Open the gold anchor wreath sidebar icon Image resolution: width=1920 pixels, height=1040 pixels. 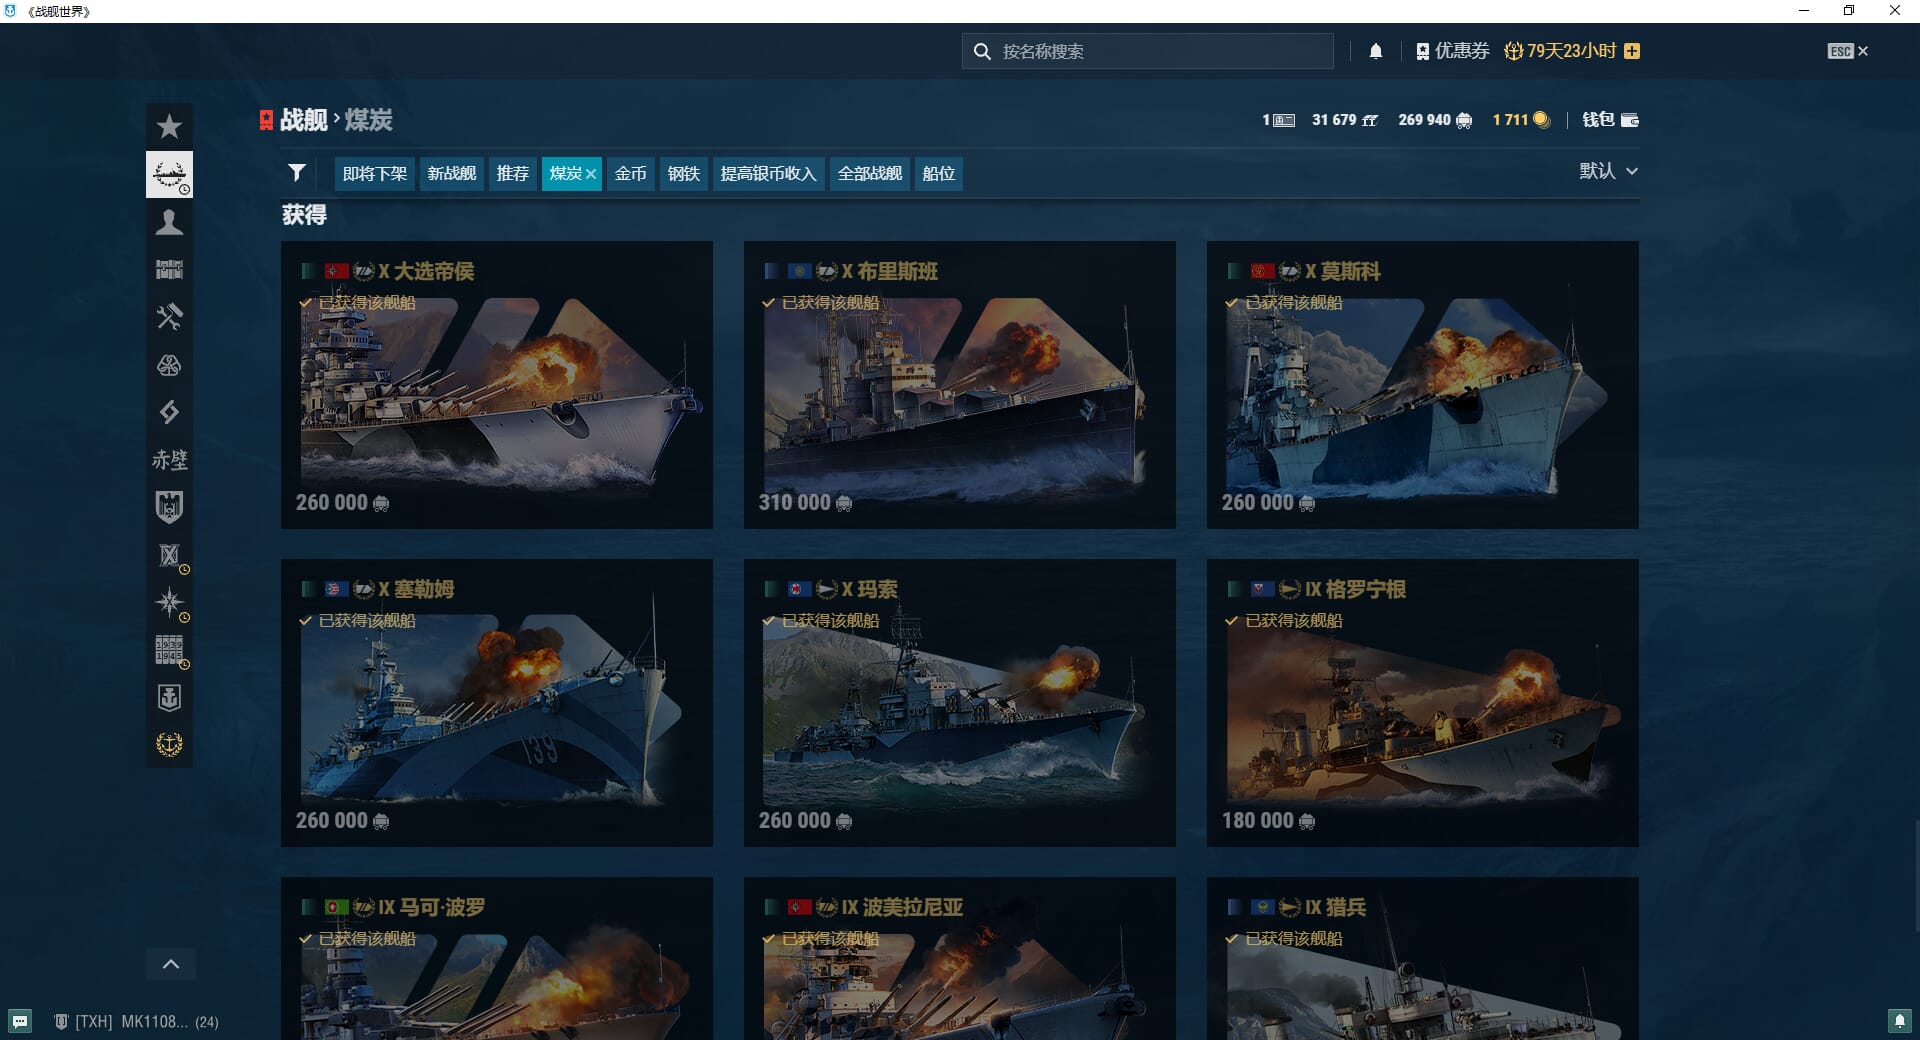coord(169,744)
